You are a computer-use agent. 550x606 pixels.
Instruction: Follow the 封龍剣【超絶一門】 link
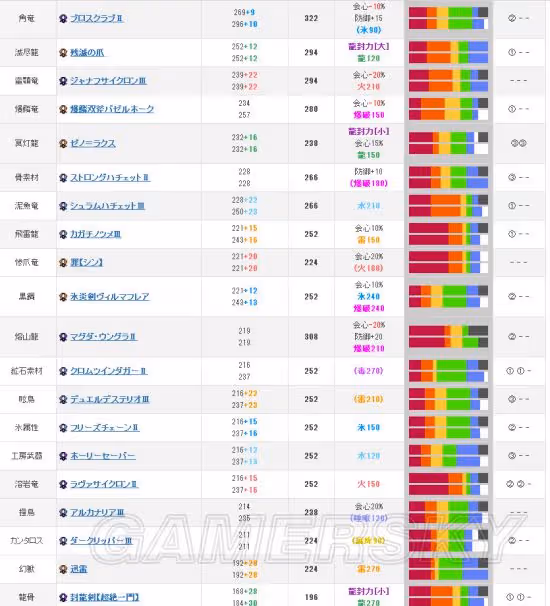(105, 597)
